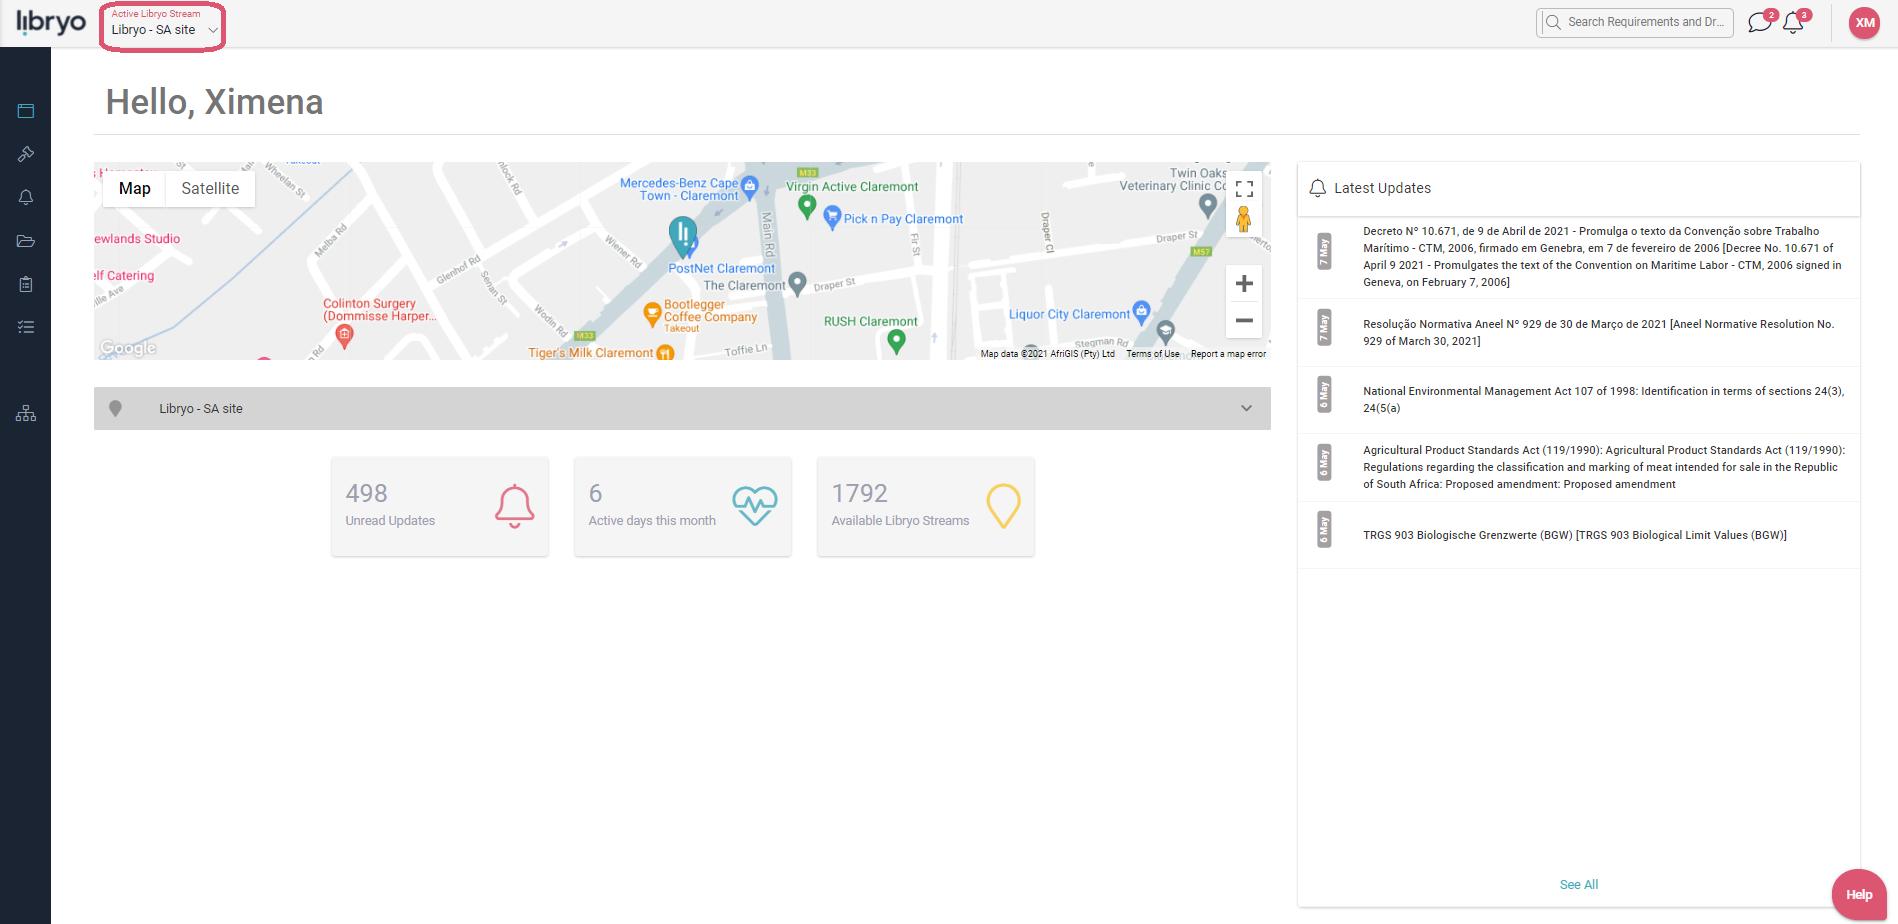Open the checklist tasks icon in the sidebar
Screen dimensions: 1898x924
[x=26, y=327]
